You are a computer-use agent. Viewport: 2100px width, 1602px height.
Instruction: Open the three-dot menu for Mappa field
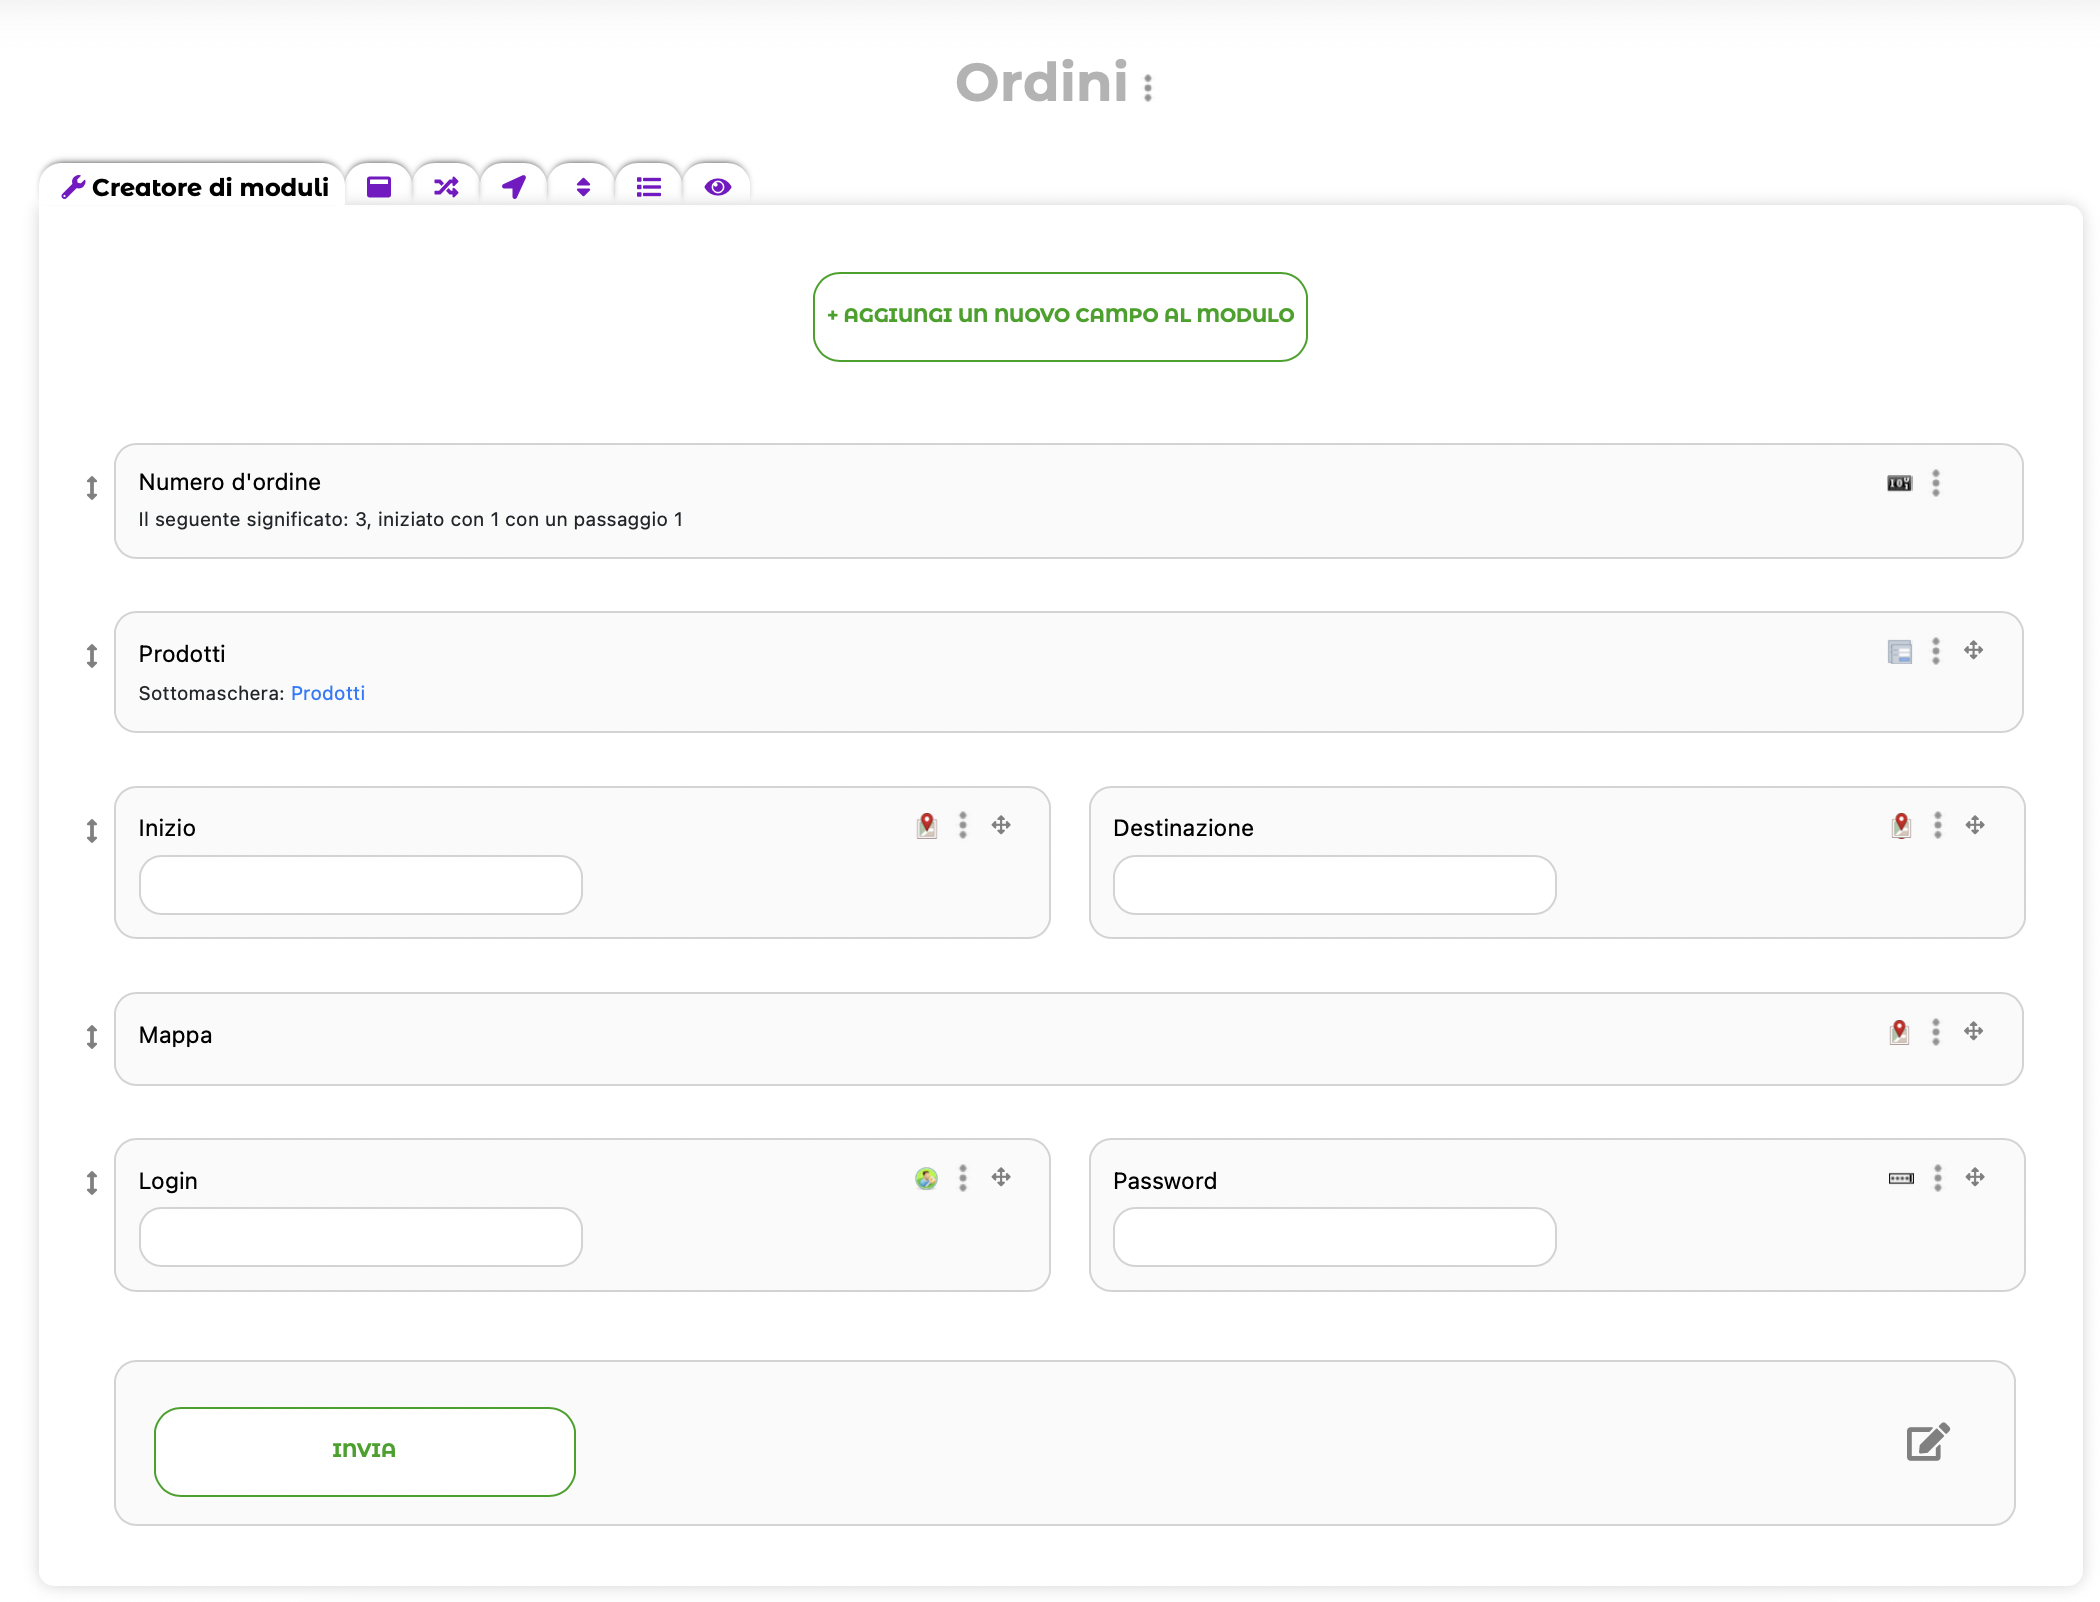(1936, 1032)
